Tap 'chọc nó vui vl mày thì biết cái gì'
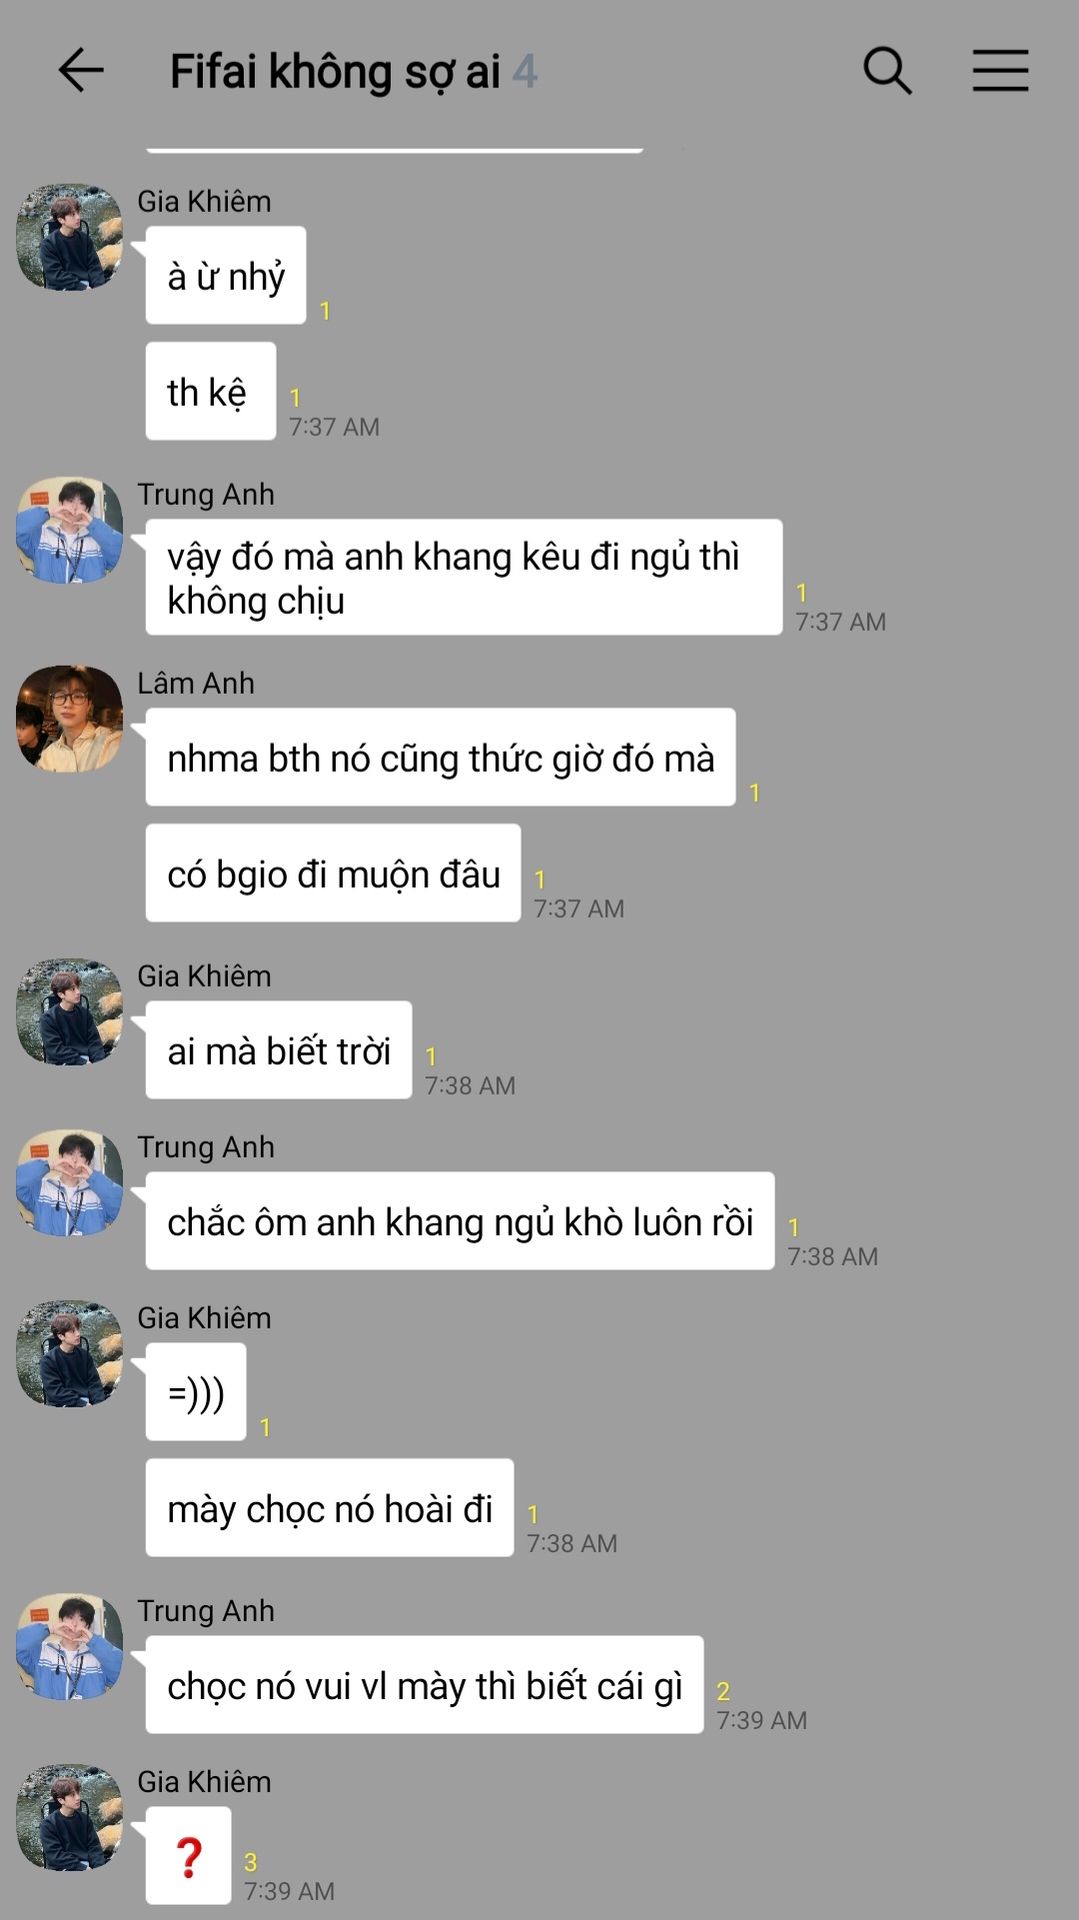The image size is (1079, 1920). point(425,1685)
